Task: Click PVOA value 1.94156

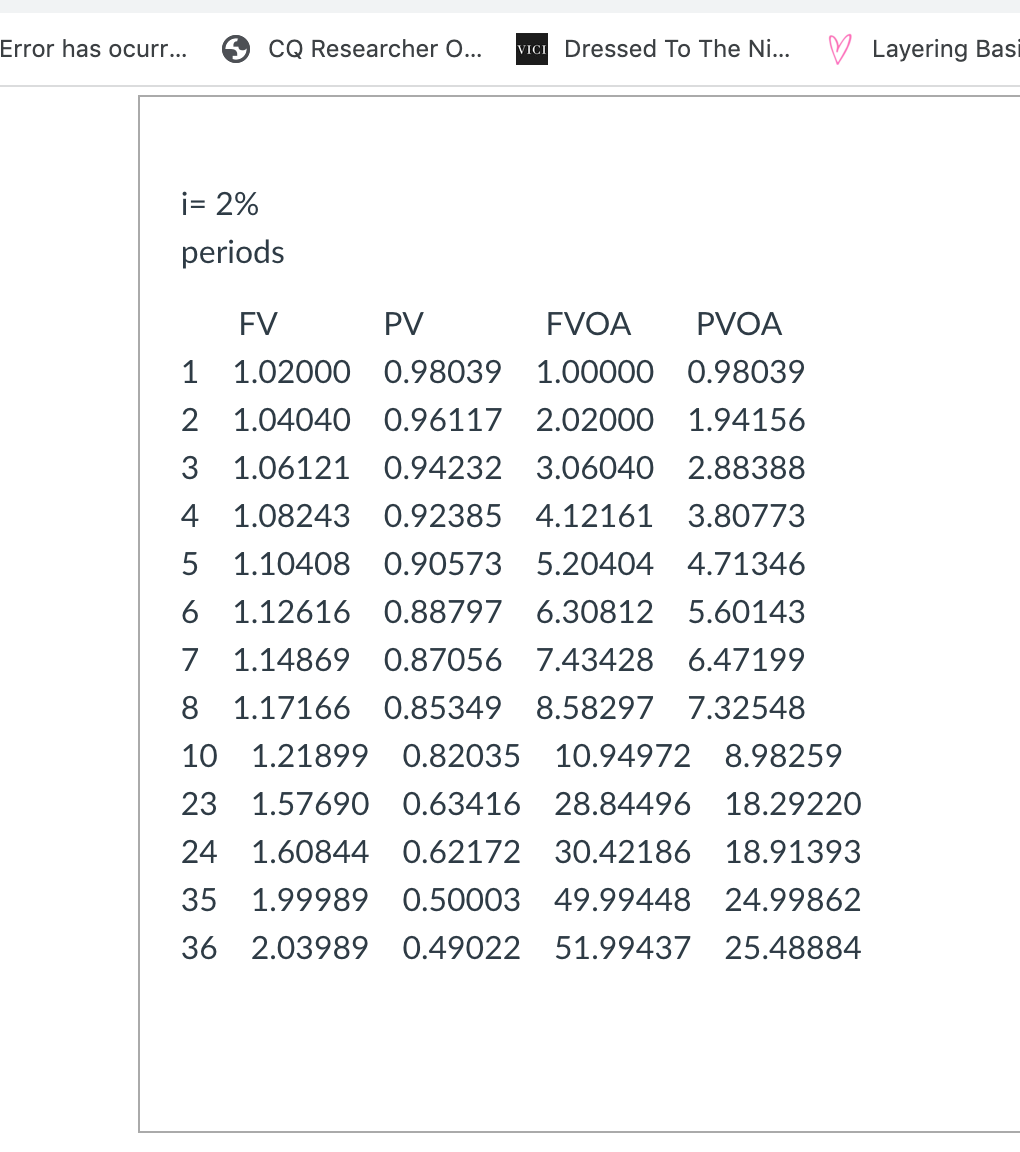Action: pyautogui.click(x=746, y=420)
